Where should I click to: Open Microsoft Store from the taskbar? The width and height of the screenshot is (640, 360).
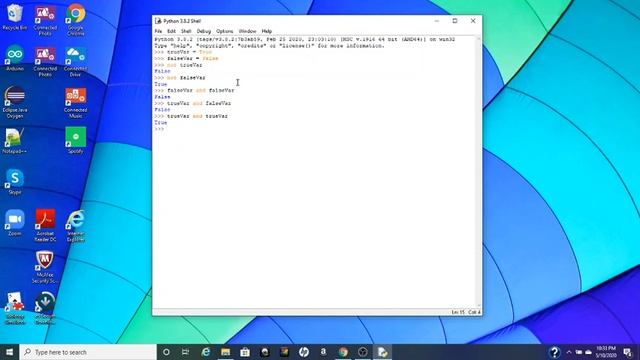(x=245, y=352)
